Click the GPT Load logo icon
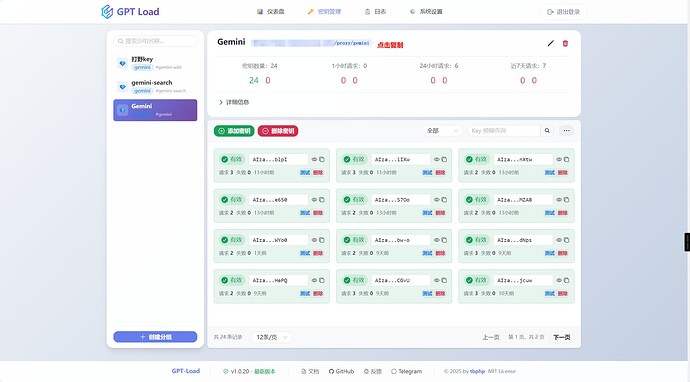690x382 pixels. [x=107, y=11]
